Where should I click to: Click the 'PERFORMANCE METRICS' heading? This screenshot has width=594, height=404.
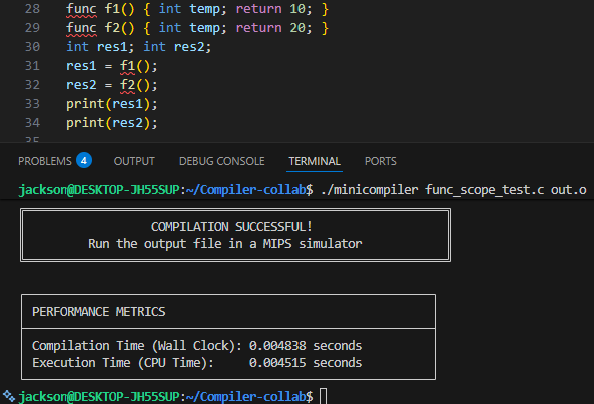[x=98, y=312]
